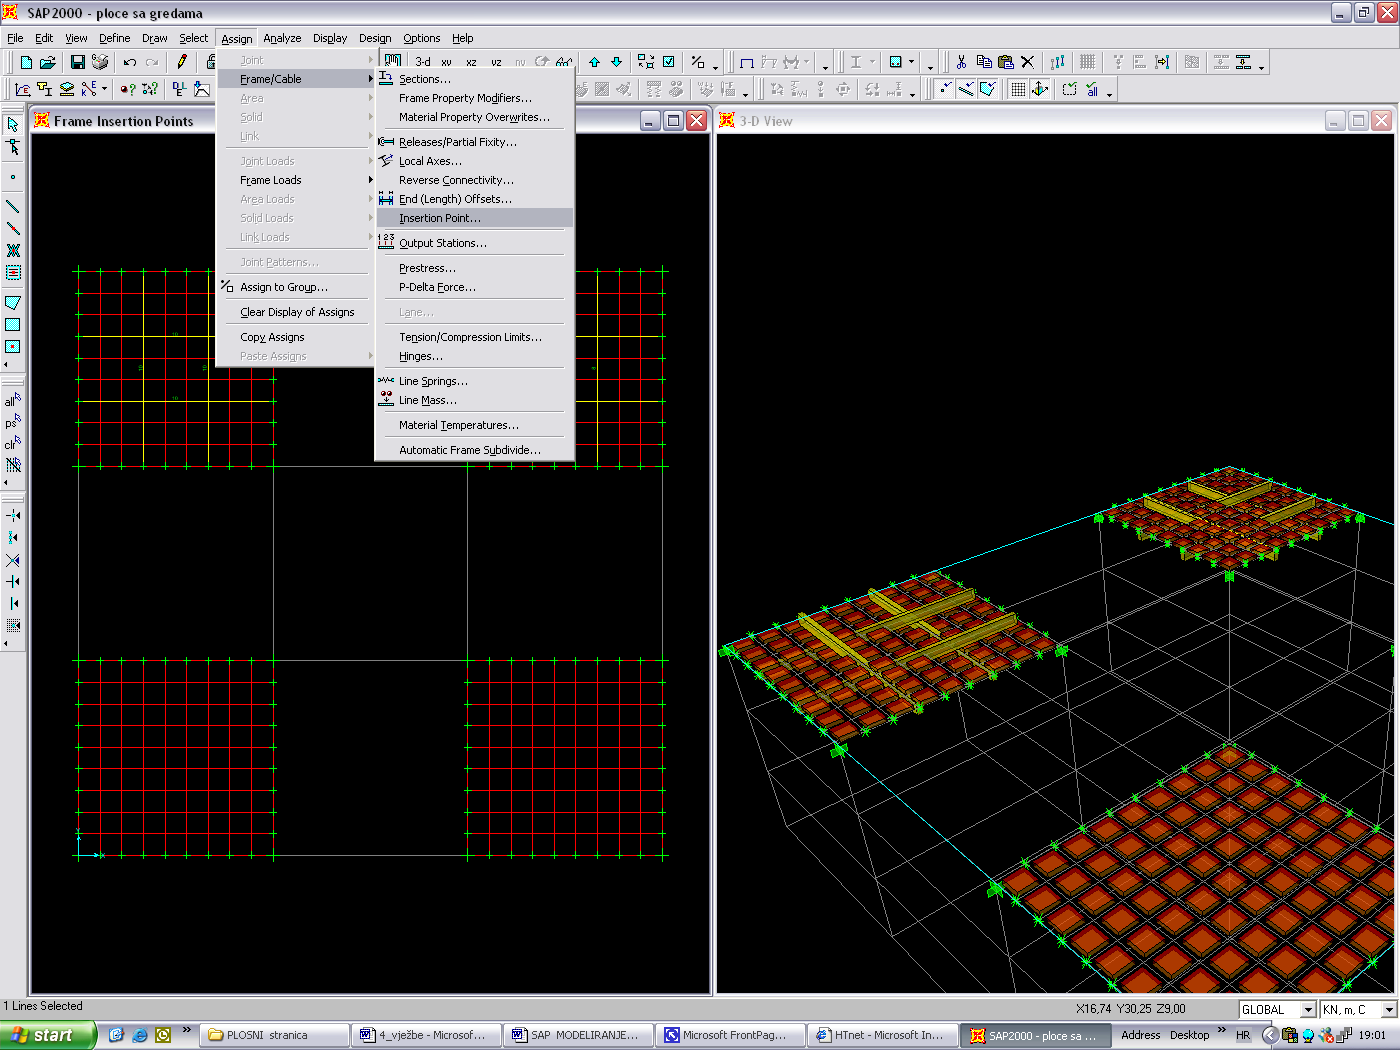Click the perspective glasses toggle icon
This screenshot has height=1050, width=1400.
click(x=565, y=62)
